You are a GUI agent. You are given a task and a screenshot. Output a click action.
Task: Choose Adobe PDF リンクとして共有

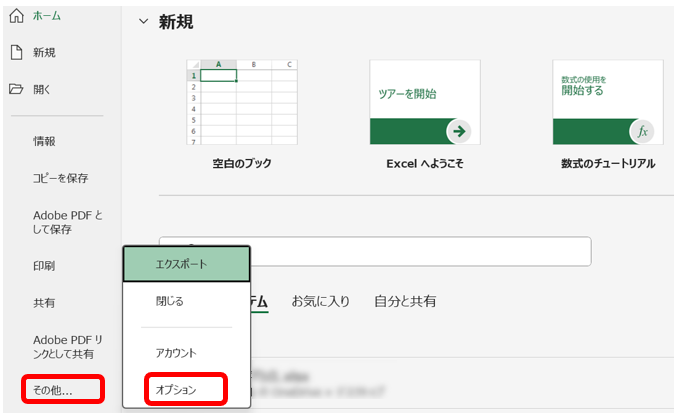point(68,347)
